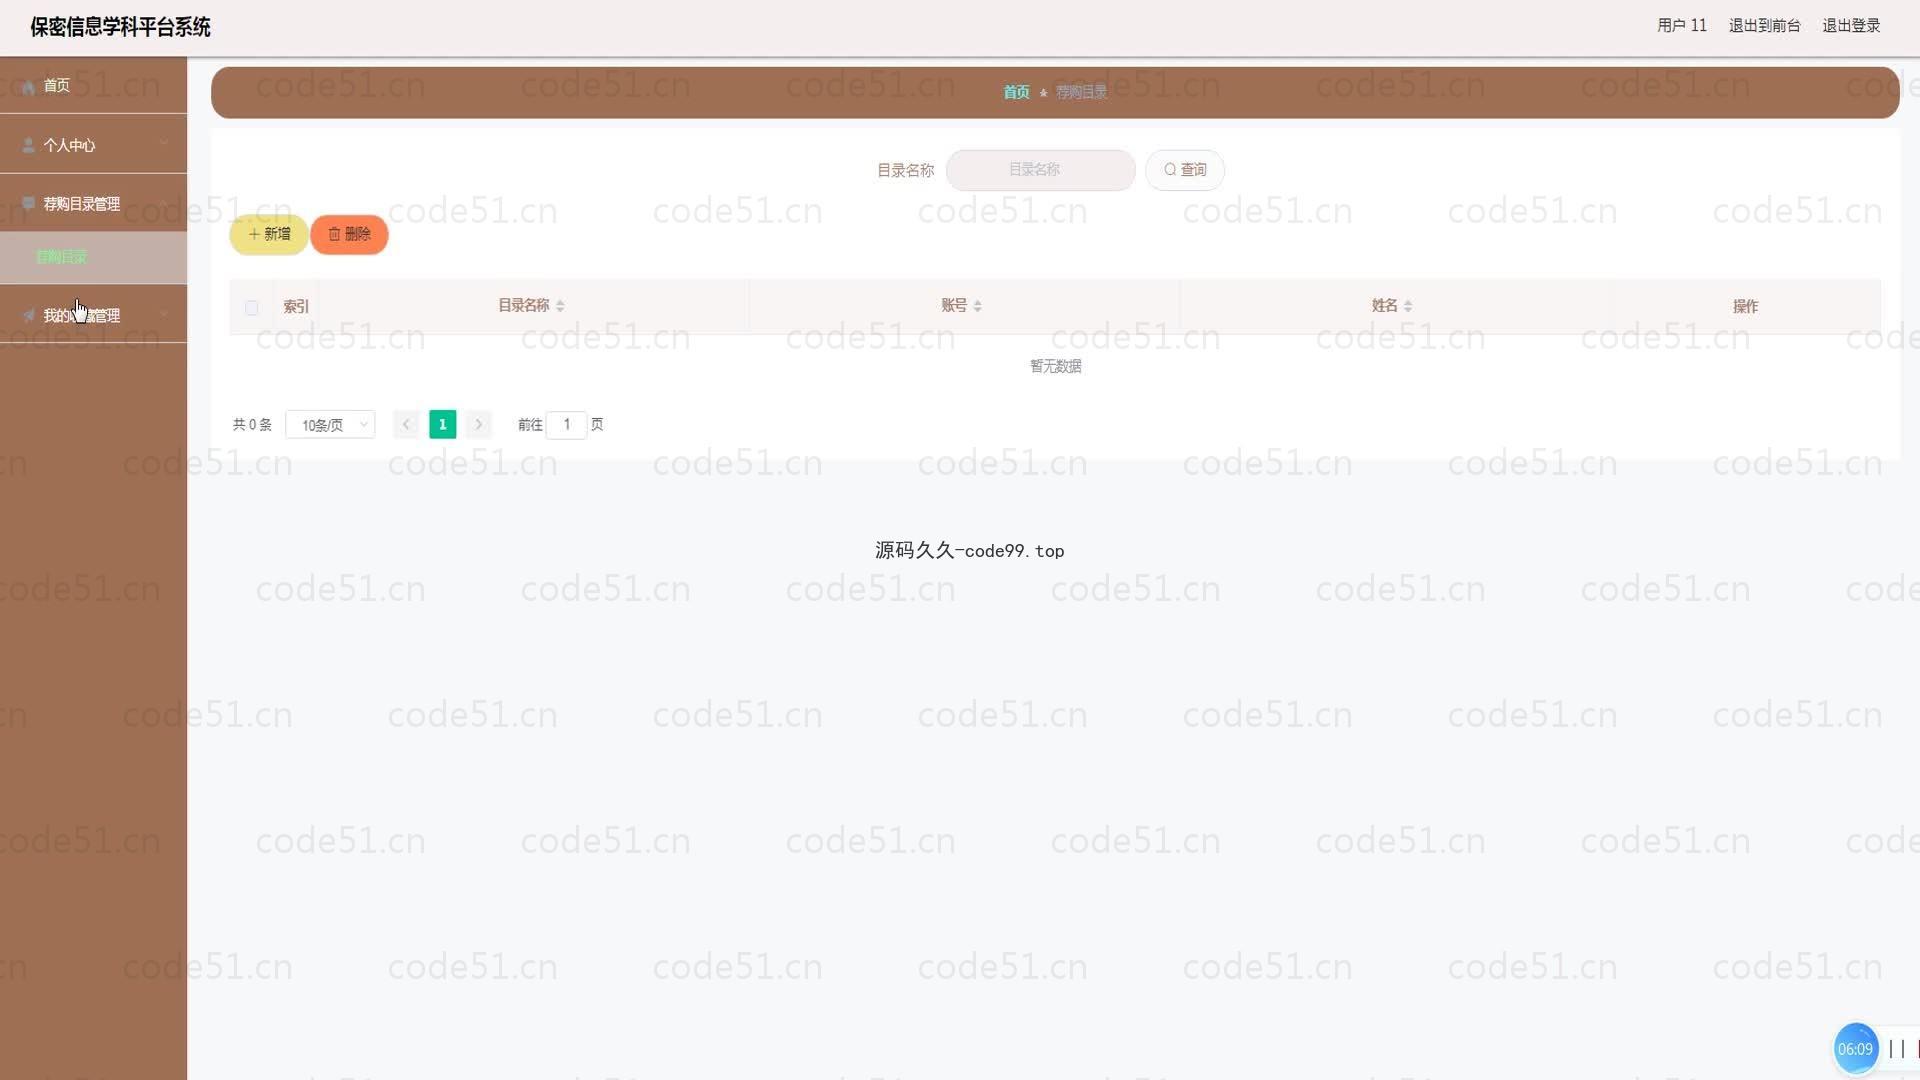Toggle the select-all table checkbox
1920x1080 pixels.
coord(251,307)
